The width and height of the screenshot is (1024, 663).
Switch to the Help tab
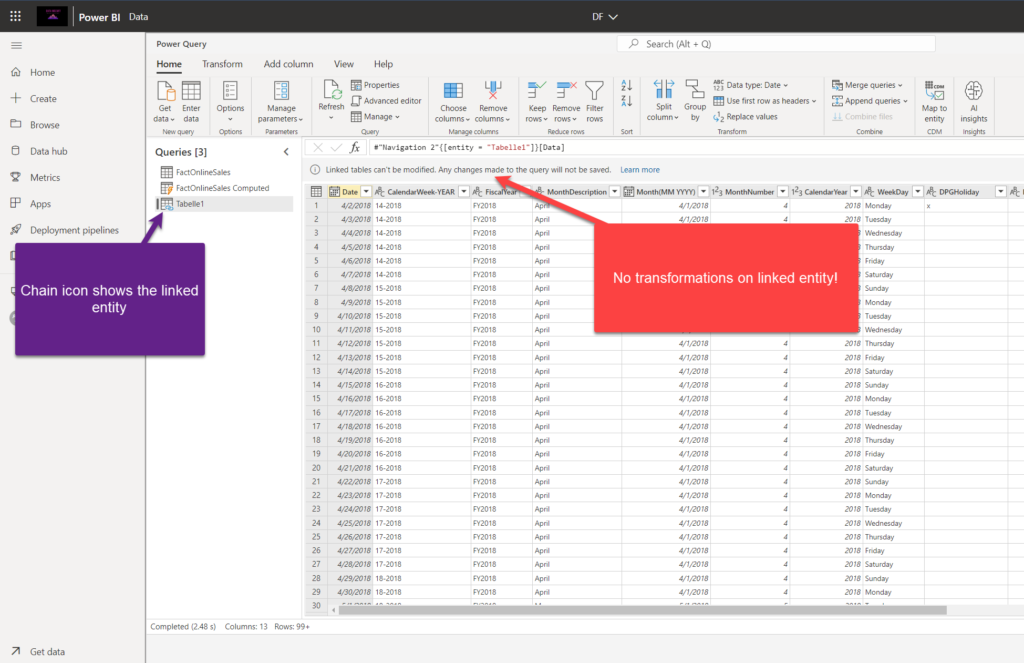pyautogui.click(x=383, y=64)
